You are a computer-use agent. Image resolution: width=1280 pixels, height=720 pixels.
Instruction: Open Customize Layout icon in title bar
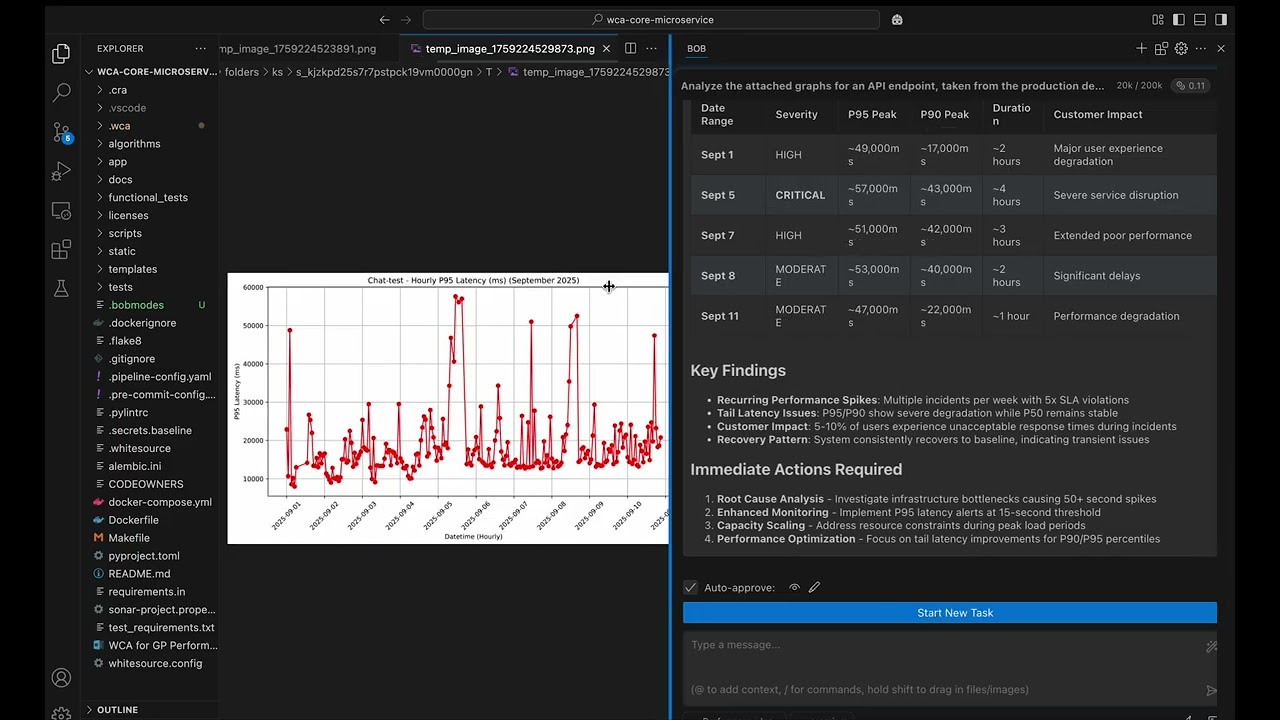(x=1158, y=19)
